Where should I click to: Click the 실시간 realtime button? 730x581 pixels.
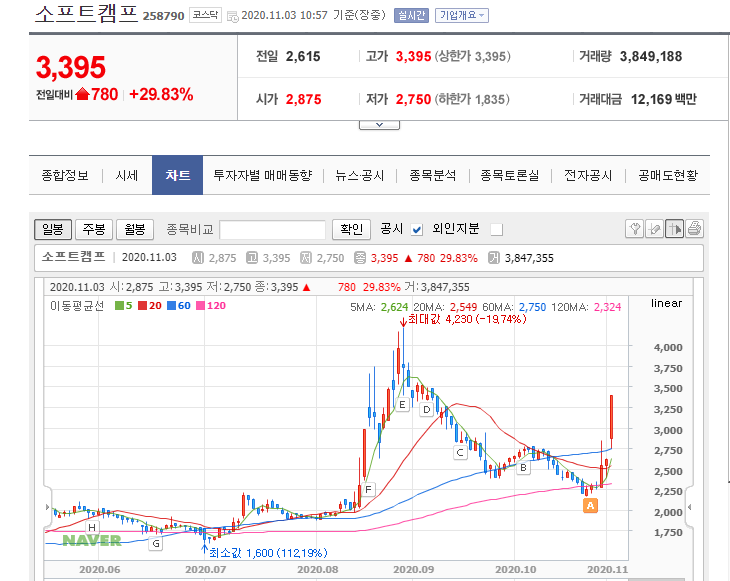[x=411, y=15]
